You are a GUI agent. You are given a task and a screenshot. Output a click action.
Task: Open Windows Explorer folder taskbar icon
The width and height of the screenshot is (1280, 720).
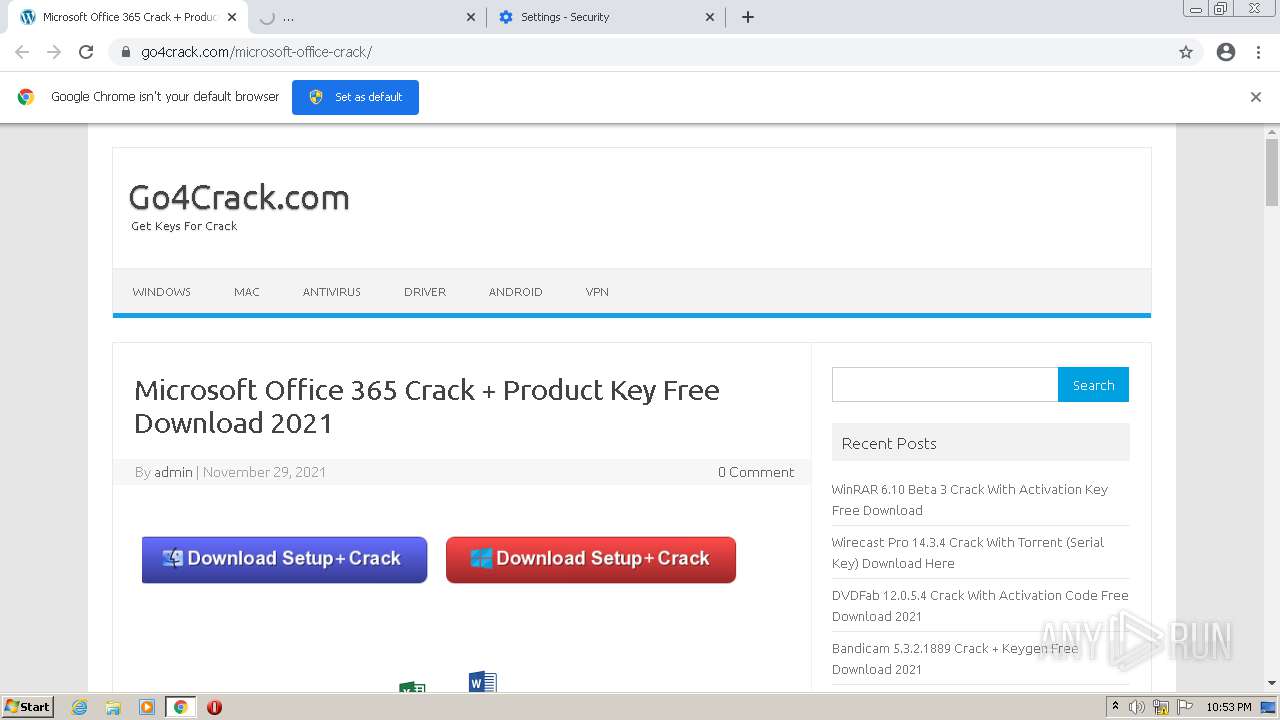[113, 707]
